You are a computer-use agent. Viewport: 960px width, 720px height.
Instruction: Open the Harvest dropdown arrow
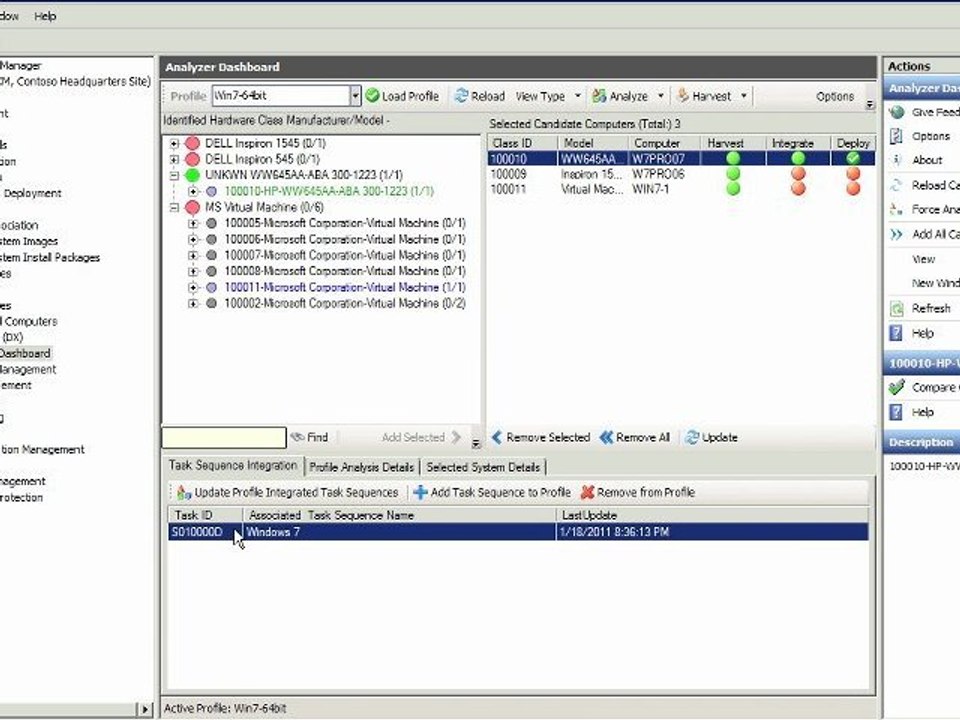pyautogui.click(x=744, y=96)
